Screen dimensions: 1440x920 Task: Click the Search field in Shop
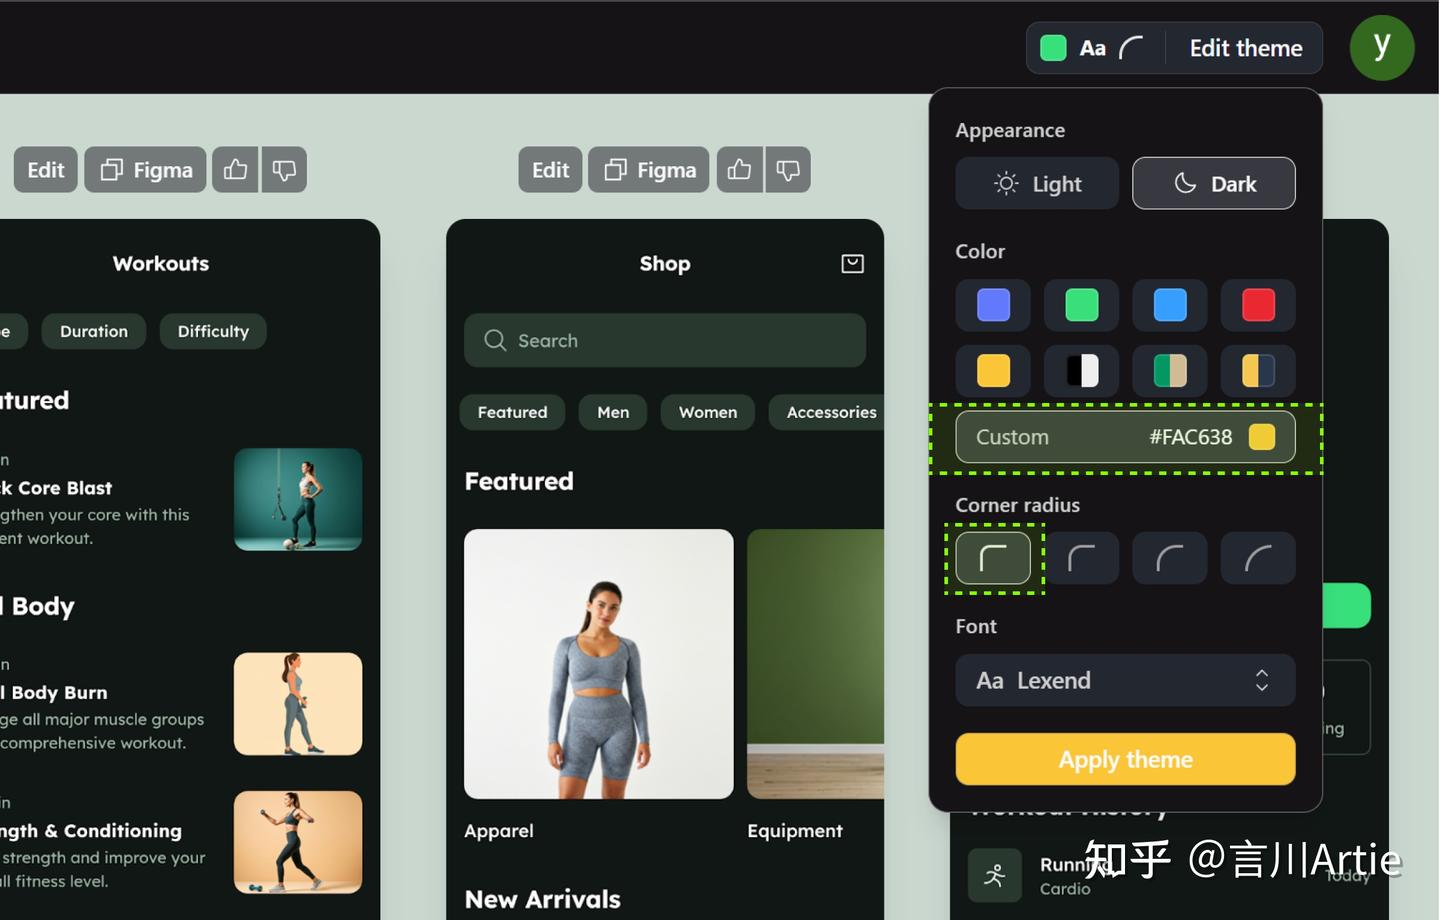click(x=665, y=340)
